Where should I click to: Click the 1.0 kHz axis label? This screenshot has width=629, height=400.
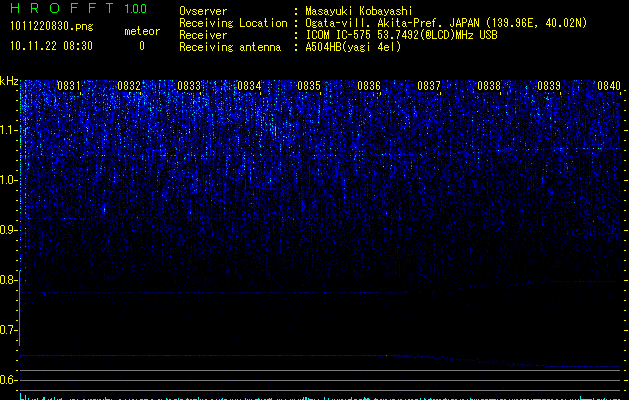8,180
